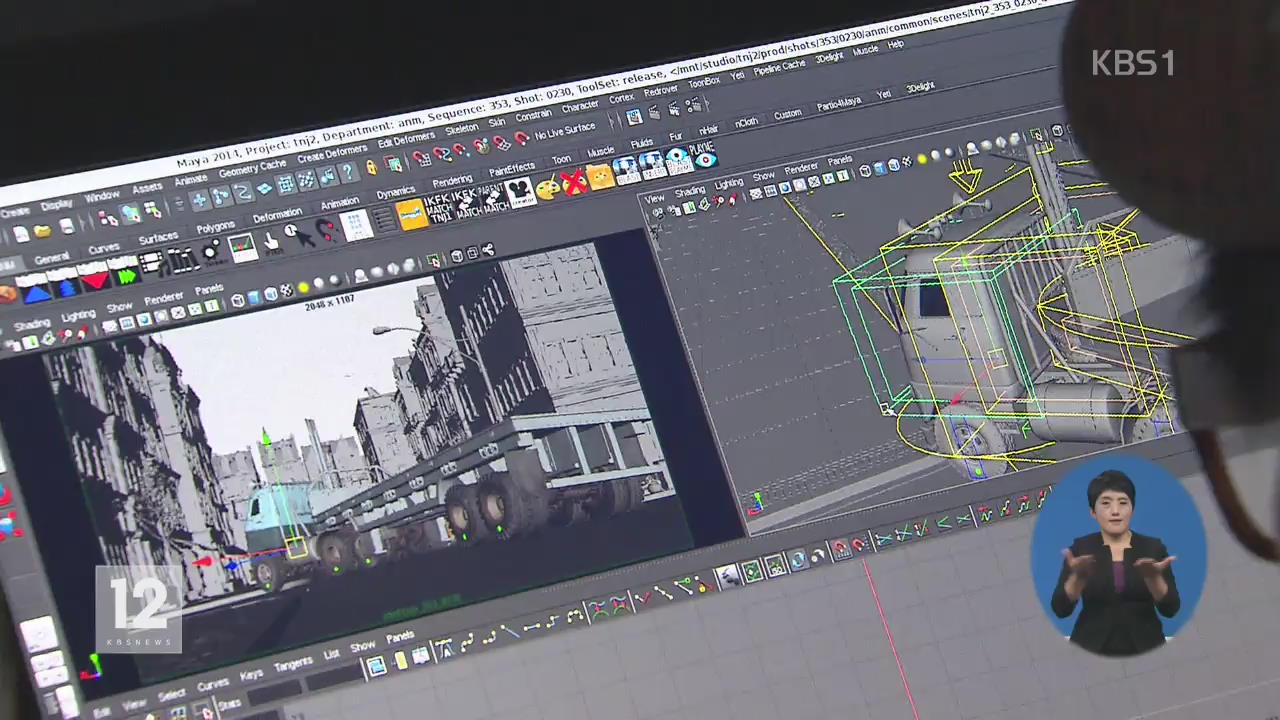Open the Pipeline Cache menu
This screenshot has height=720, width=1280.
coord(779,66)
